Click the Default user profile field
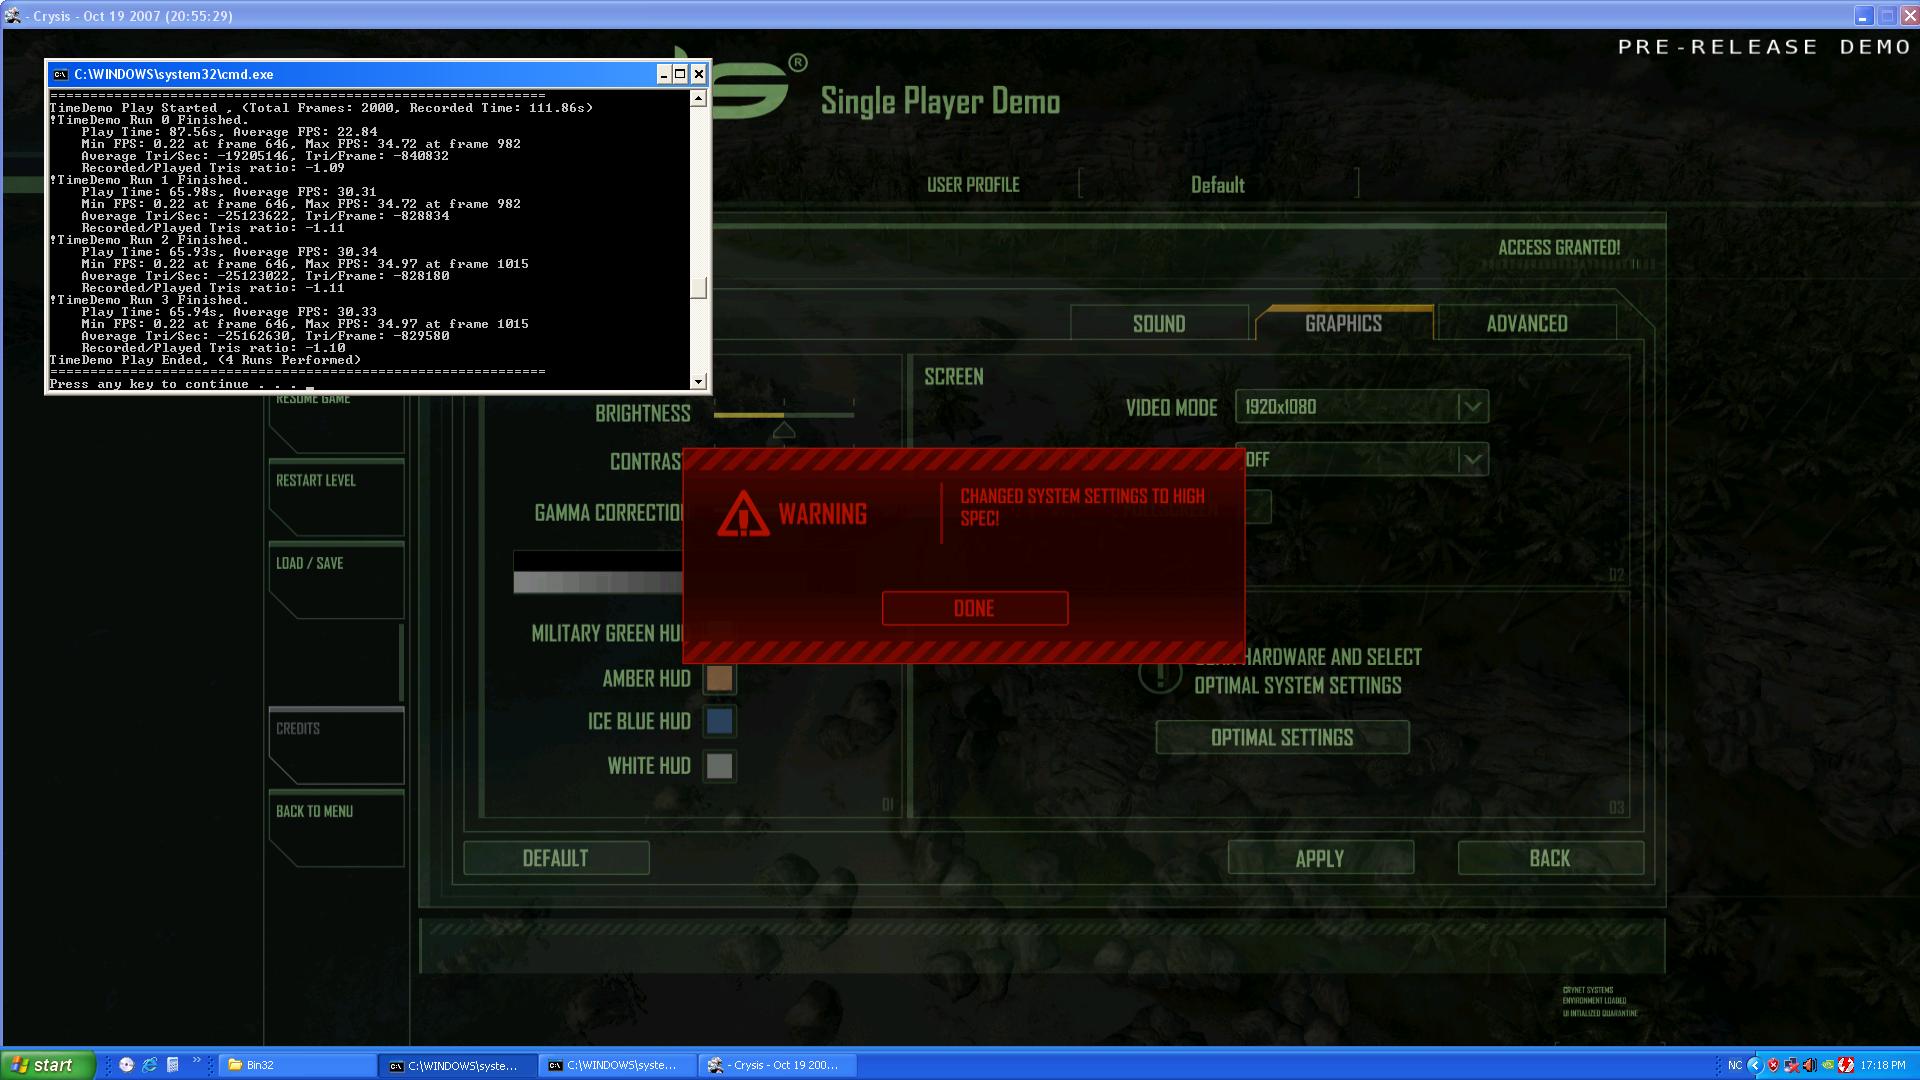Viewport: 1920px width, 1080px height. tap(1218, 184)
